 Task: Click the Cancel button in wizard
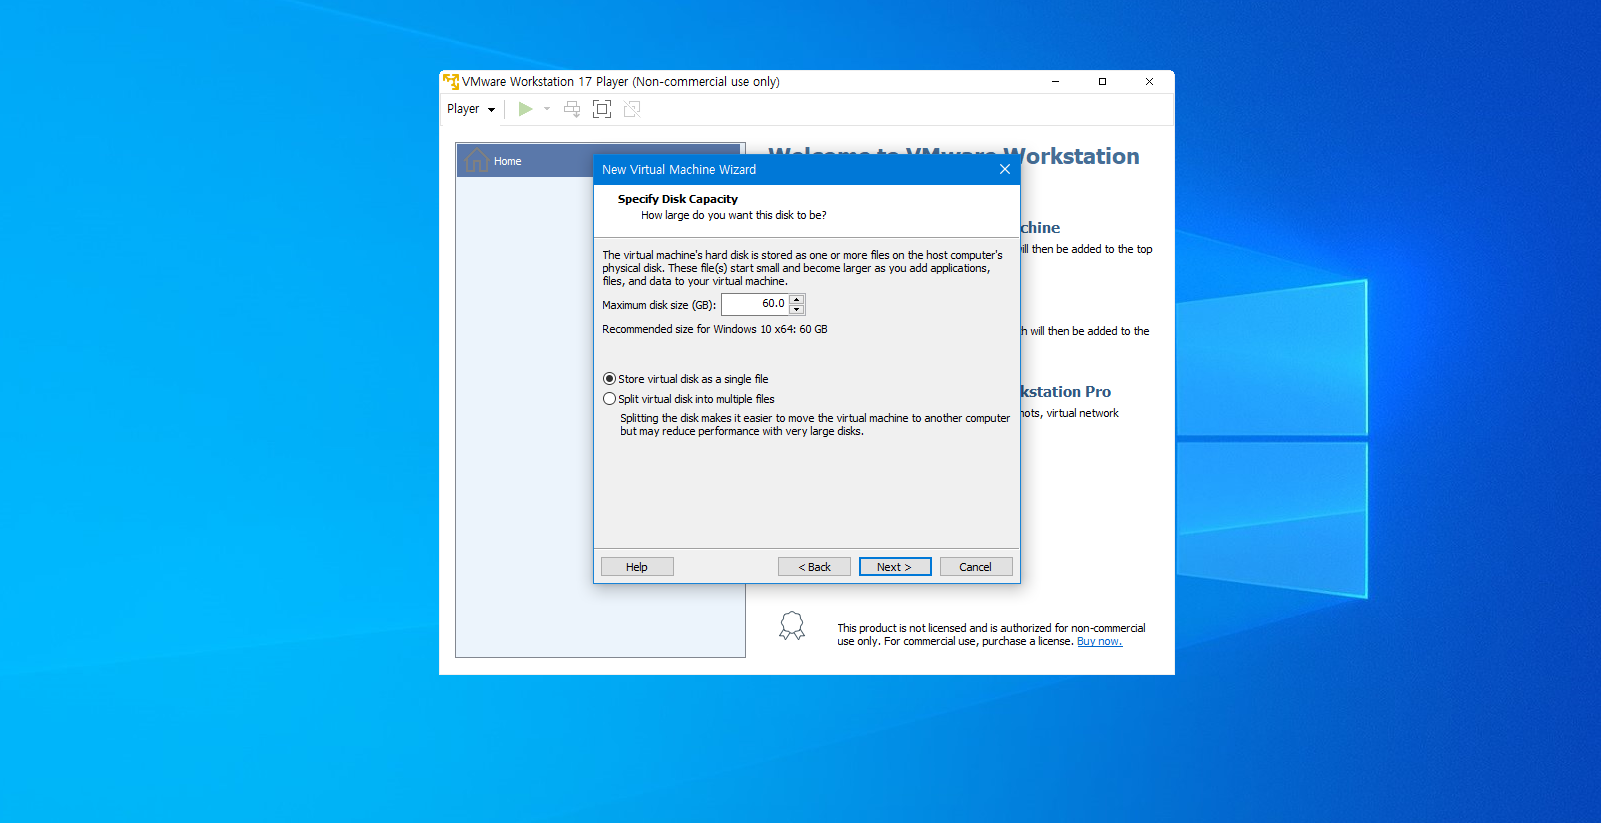tap(976, 567)
